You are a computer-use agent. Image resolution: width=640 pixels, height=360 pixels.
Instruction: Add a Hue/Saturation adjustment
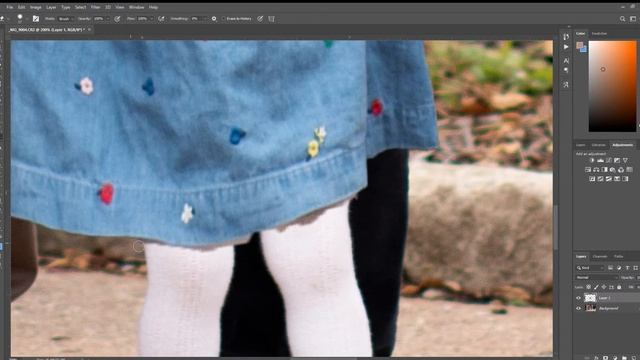588,169
